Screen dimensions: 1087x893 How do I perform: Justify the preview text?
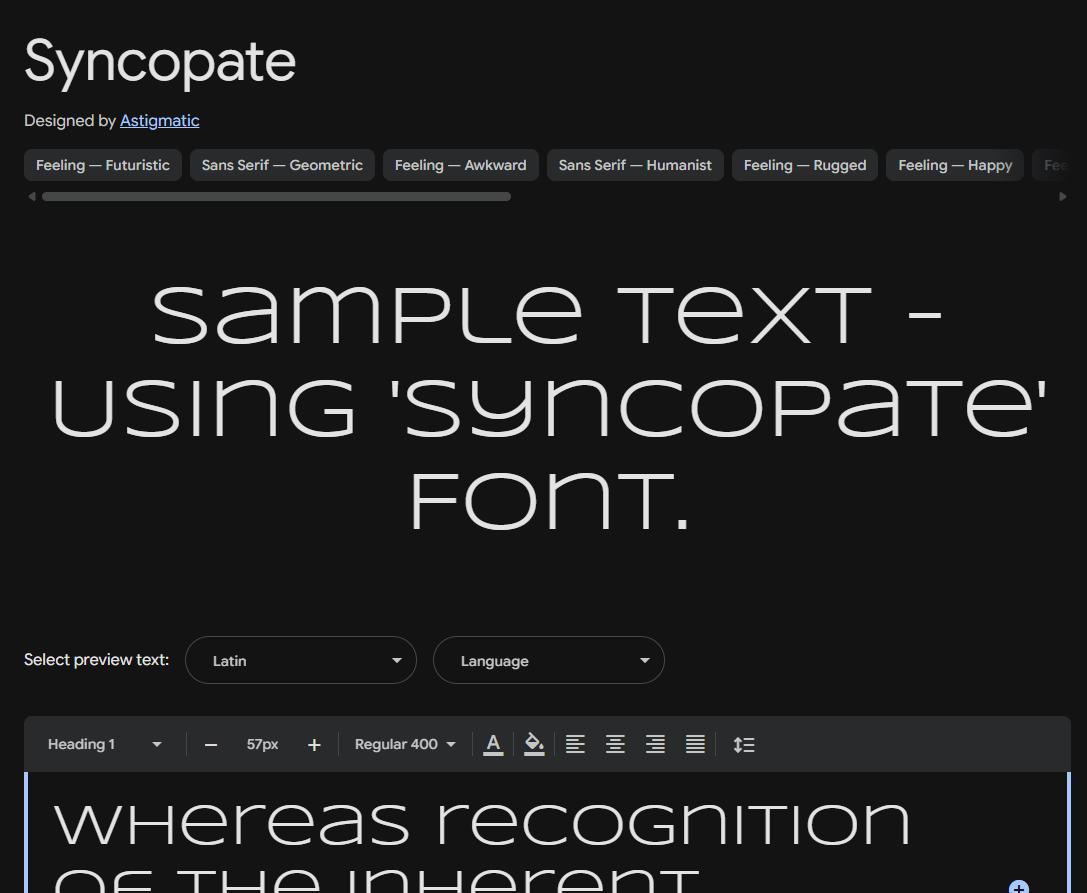[x=695, y=745]
